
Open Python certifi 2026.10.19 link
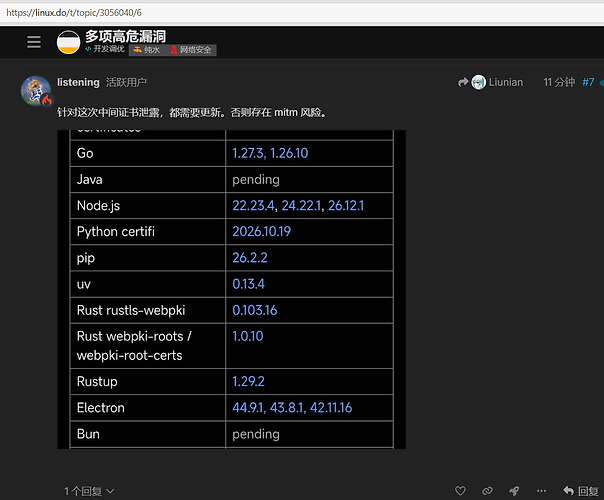[x=262, y=232]
